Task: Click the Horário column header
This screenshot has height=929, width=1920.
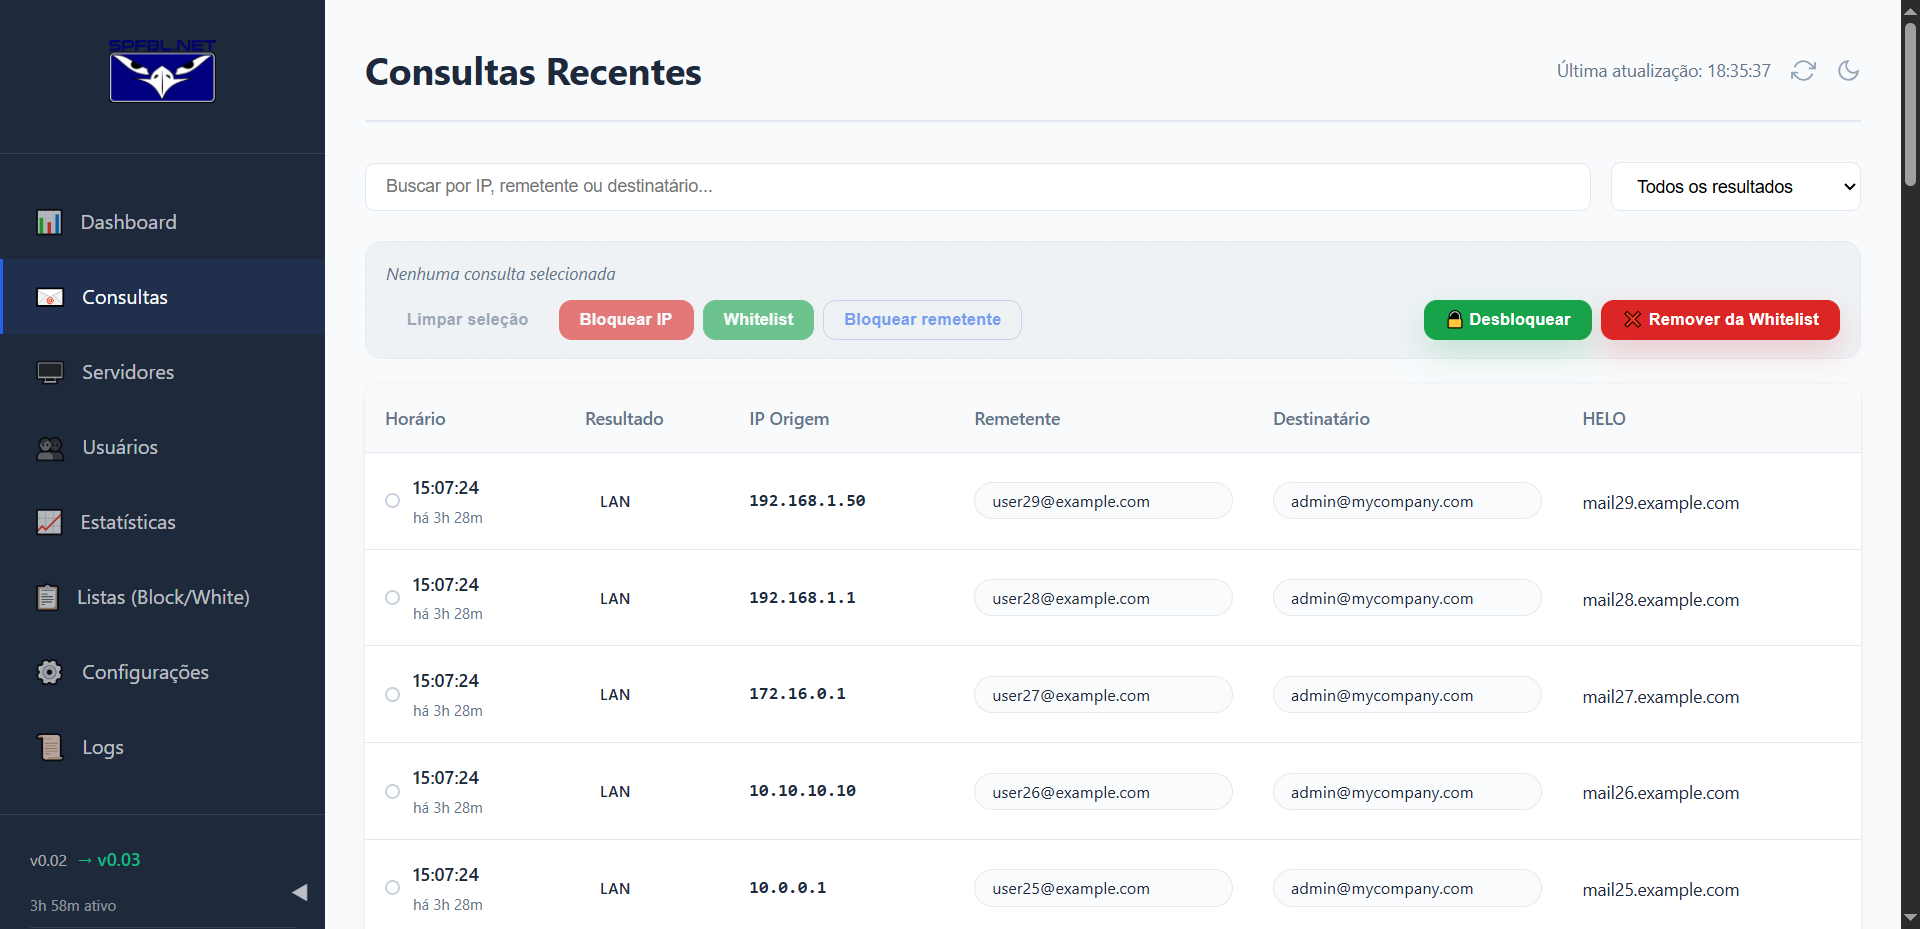Action: click(415, 419)
